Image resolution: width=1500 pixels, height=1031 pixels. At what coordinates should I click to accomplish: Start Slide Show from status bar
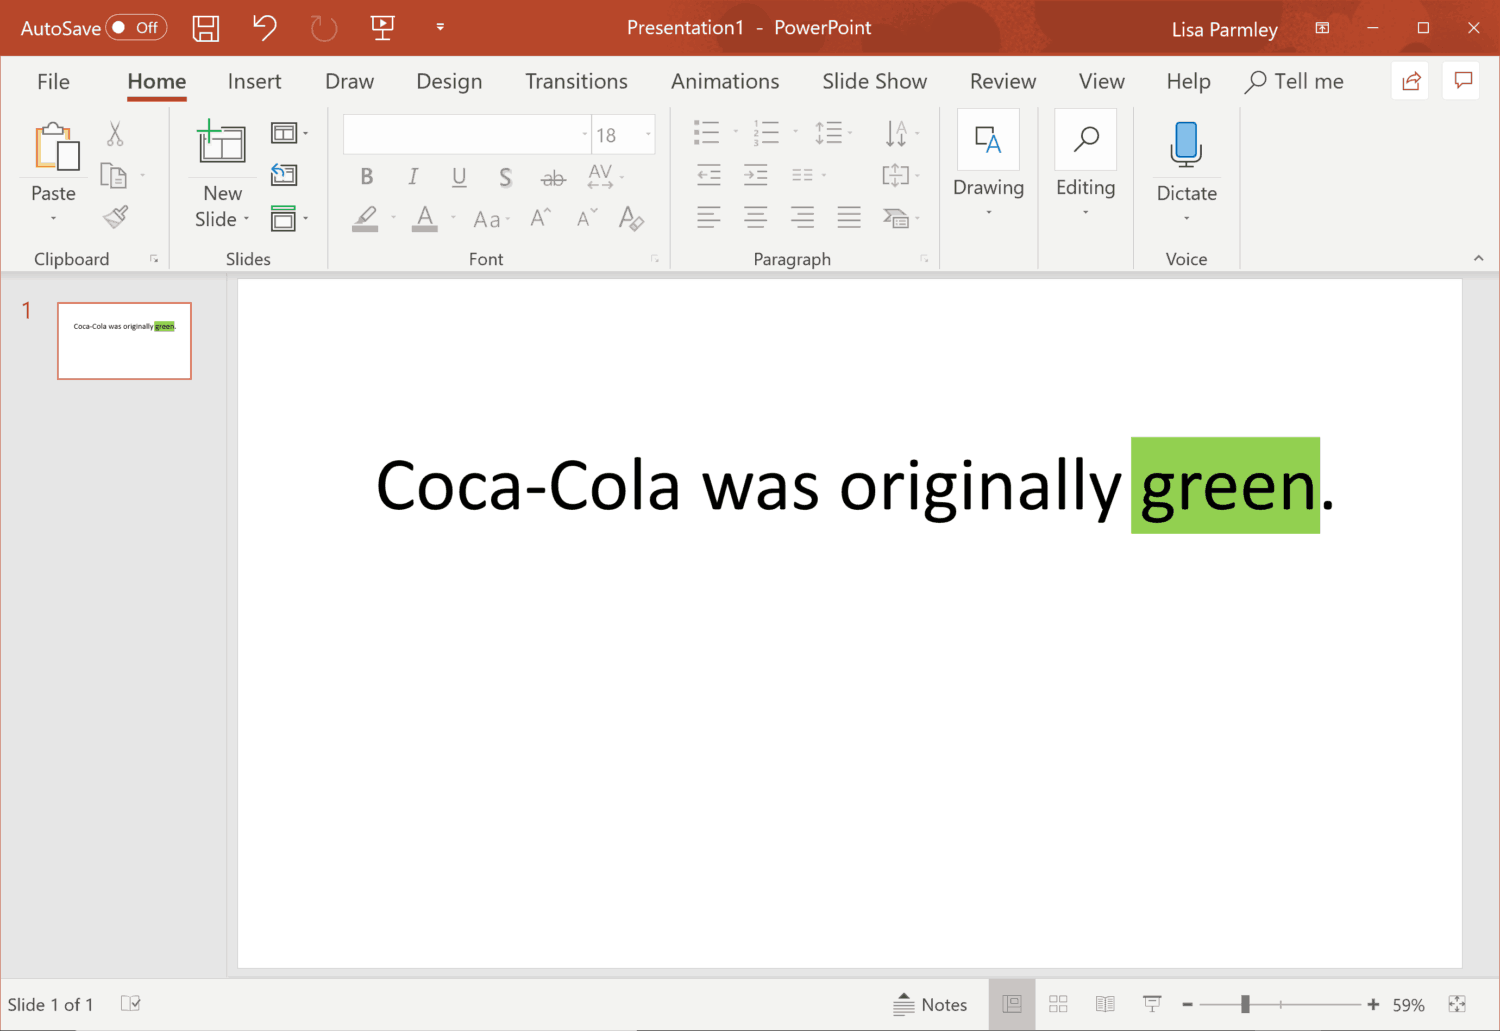(x=1152, y=1004)
